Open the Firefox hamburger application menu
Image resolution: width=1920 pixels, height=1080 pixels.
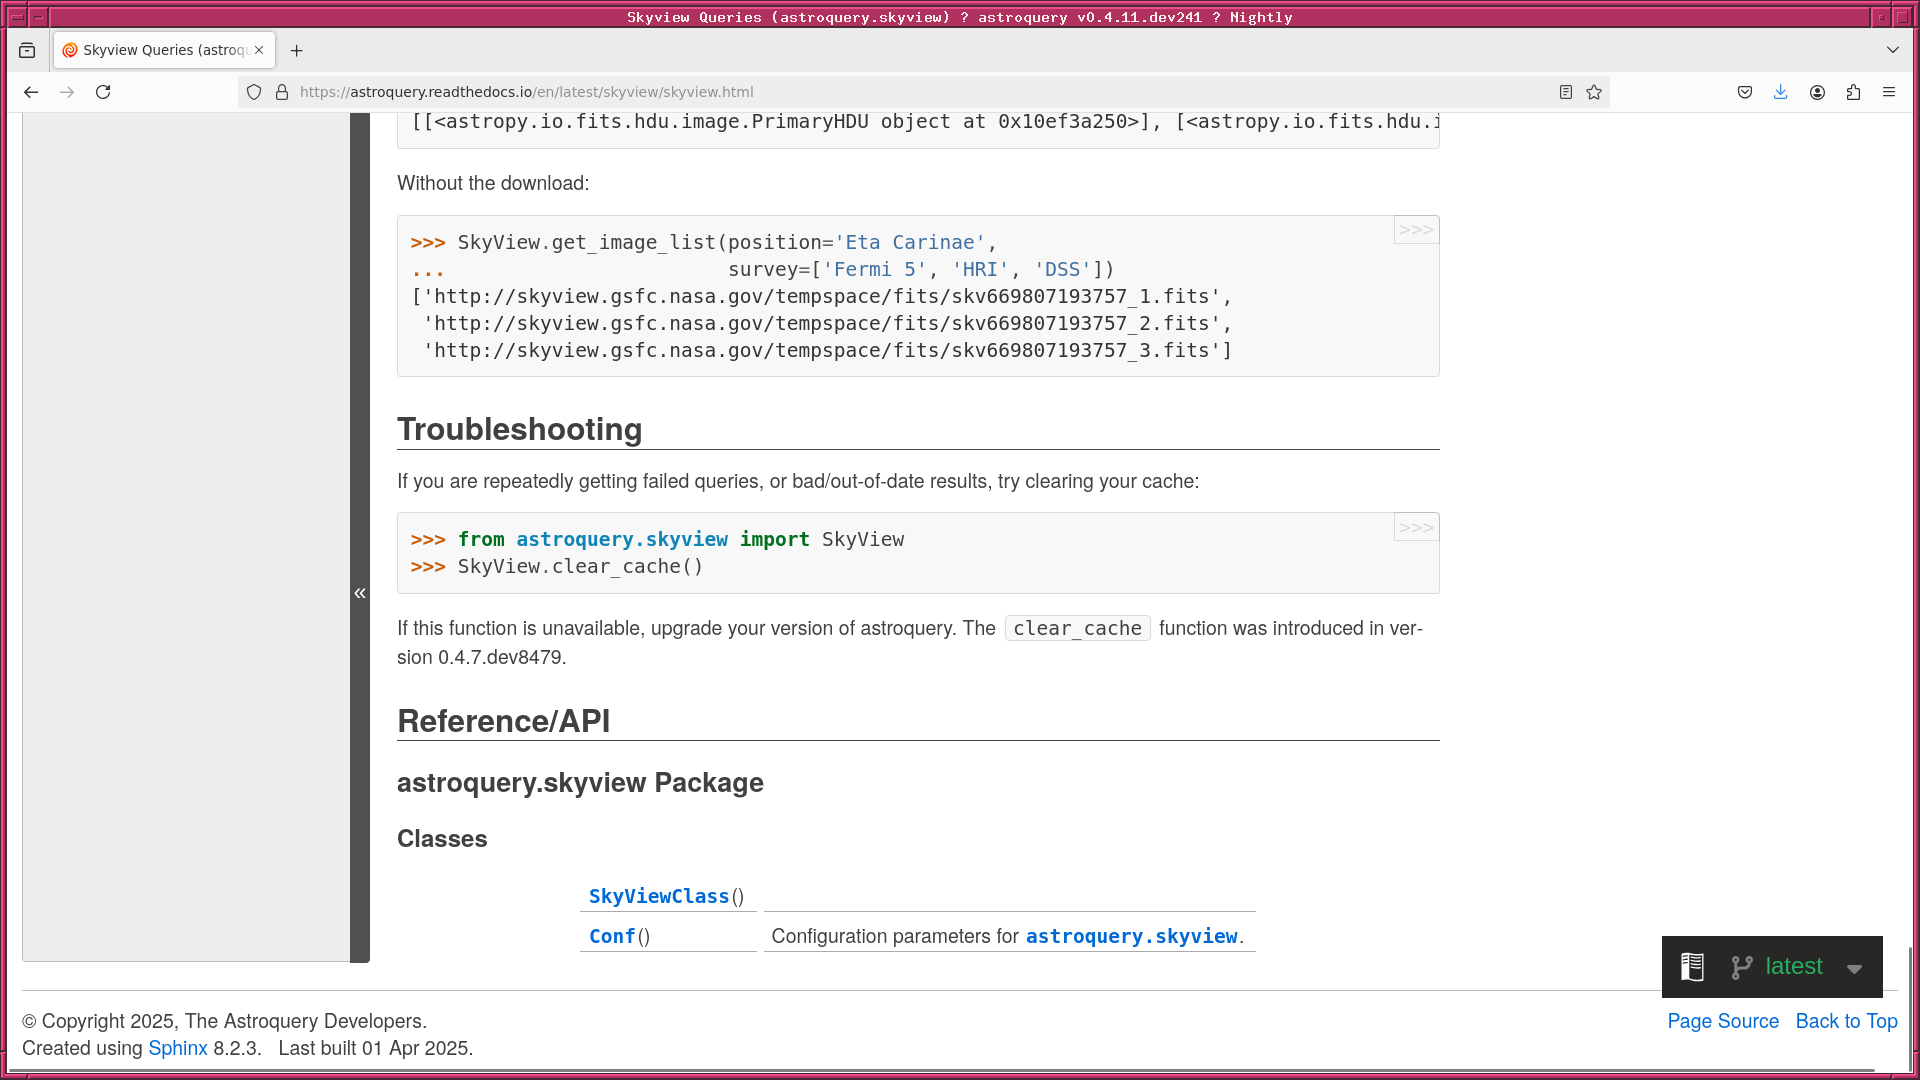(1889, 92)
